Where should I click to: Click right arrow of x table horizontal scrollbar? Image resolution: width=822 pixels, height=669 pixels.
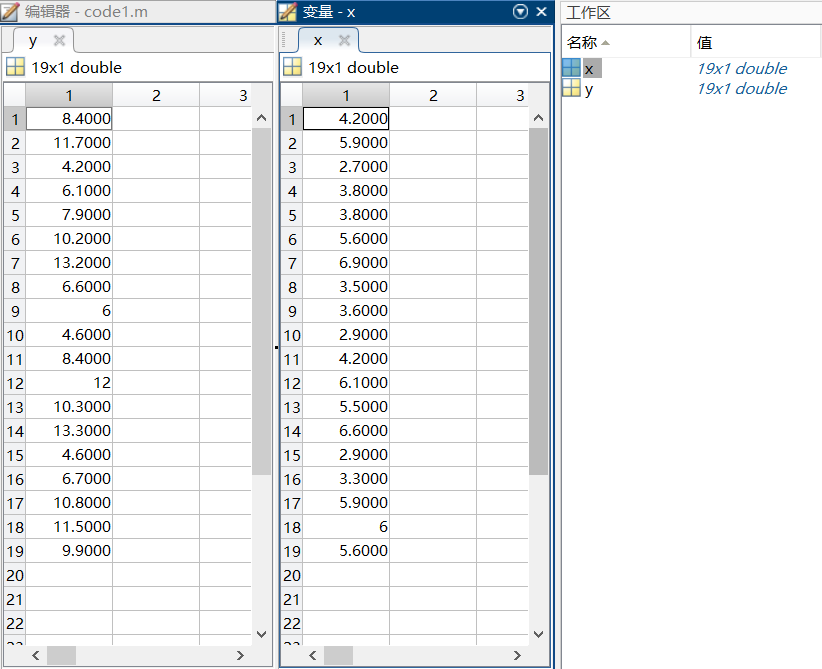click(517, 655)
